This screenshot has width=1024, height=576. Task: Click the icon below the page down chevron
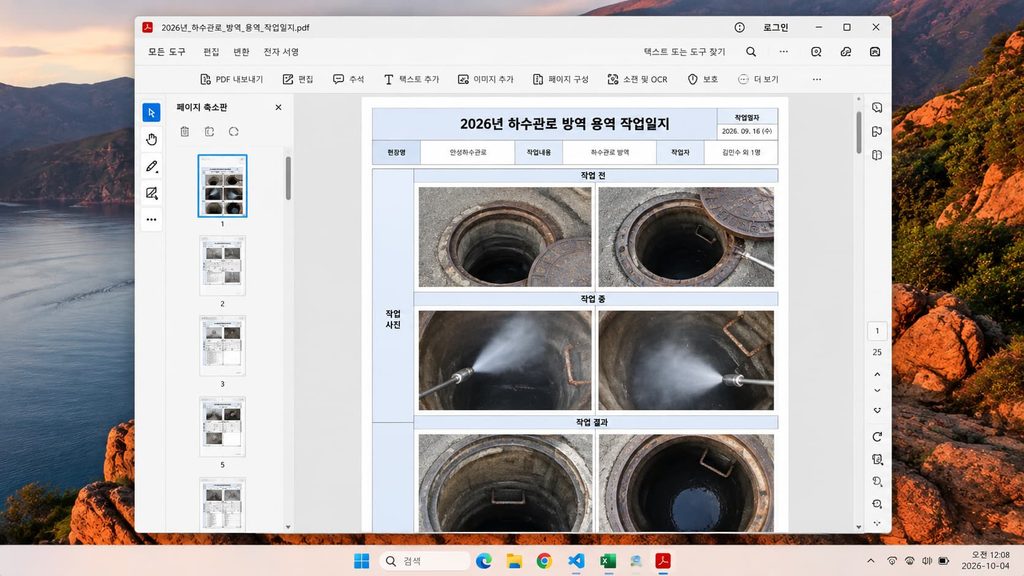click(877, 410)
